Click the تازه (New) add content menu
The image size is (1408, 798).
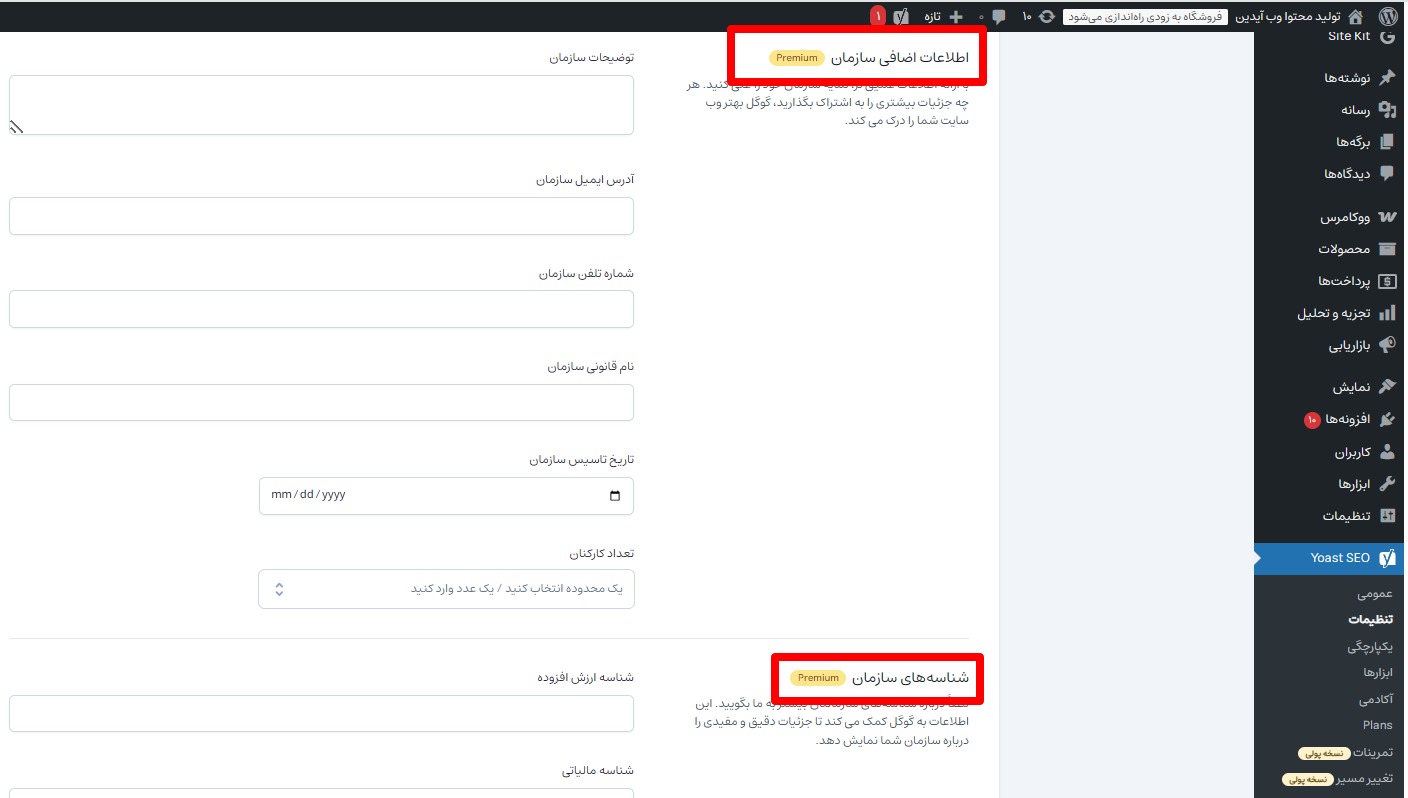pyautogui.click(x=943, y=16)
